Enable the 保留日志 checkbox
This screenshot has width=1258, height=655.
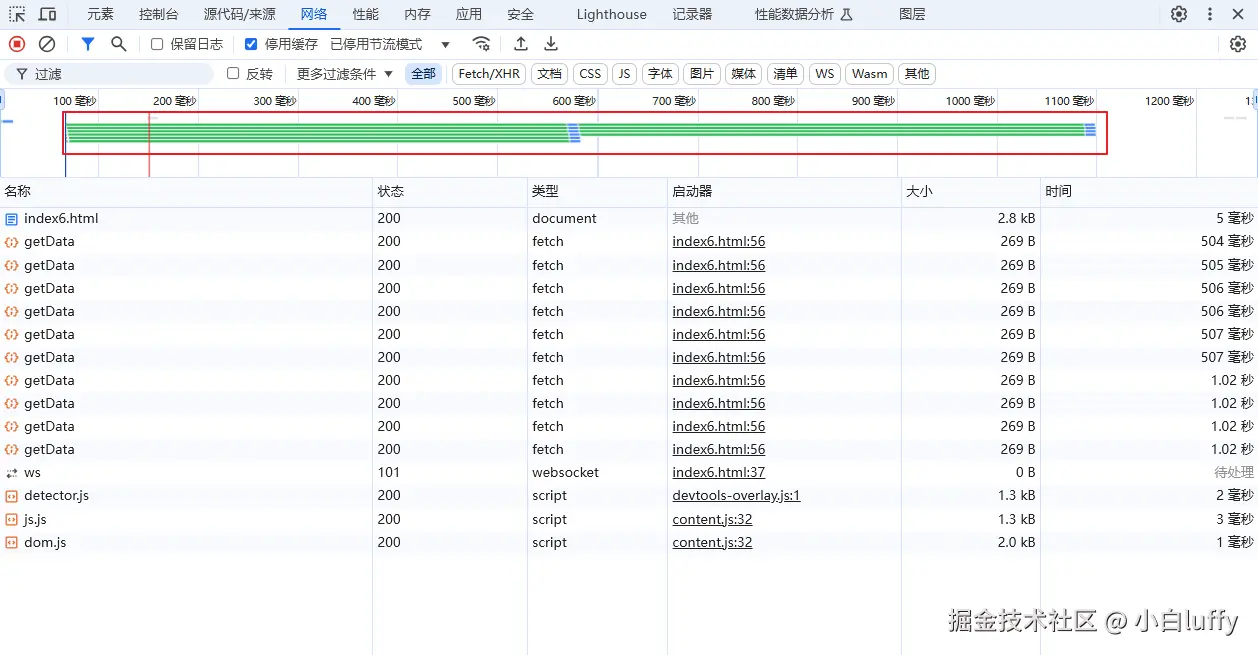pos(157,44)
